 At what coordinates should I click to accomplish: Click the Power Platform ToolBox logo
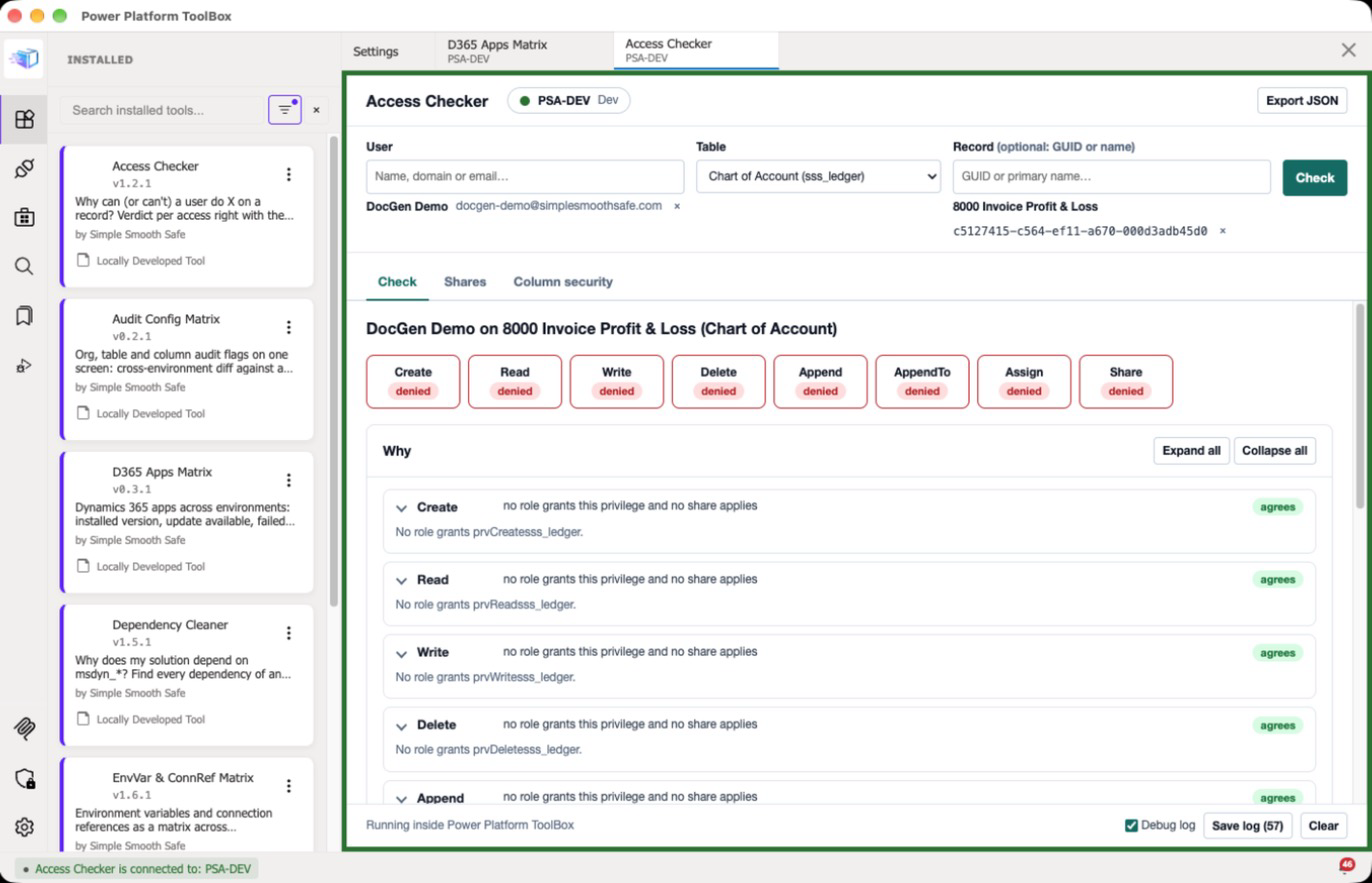pos(24,59)
